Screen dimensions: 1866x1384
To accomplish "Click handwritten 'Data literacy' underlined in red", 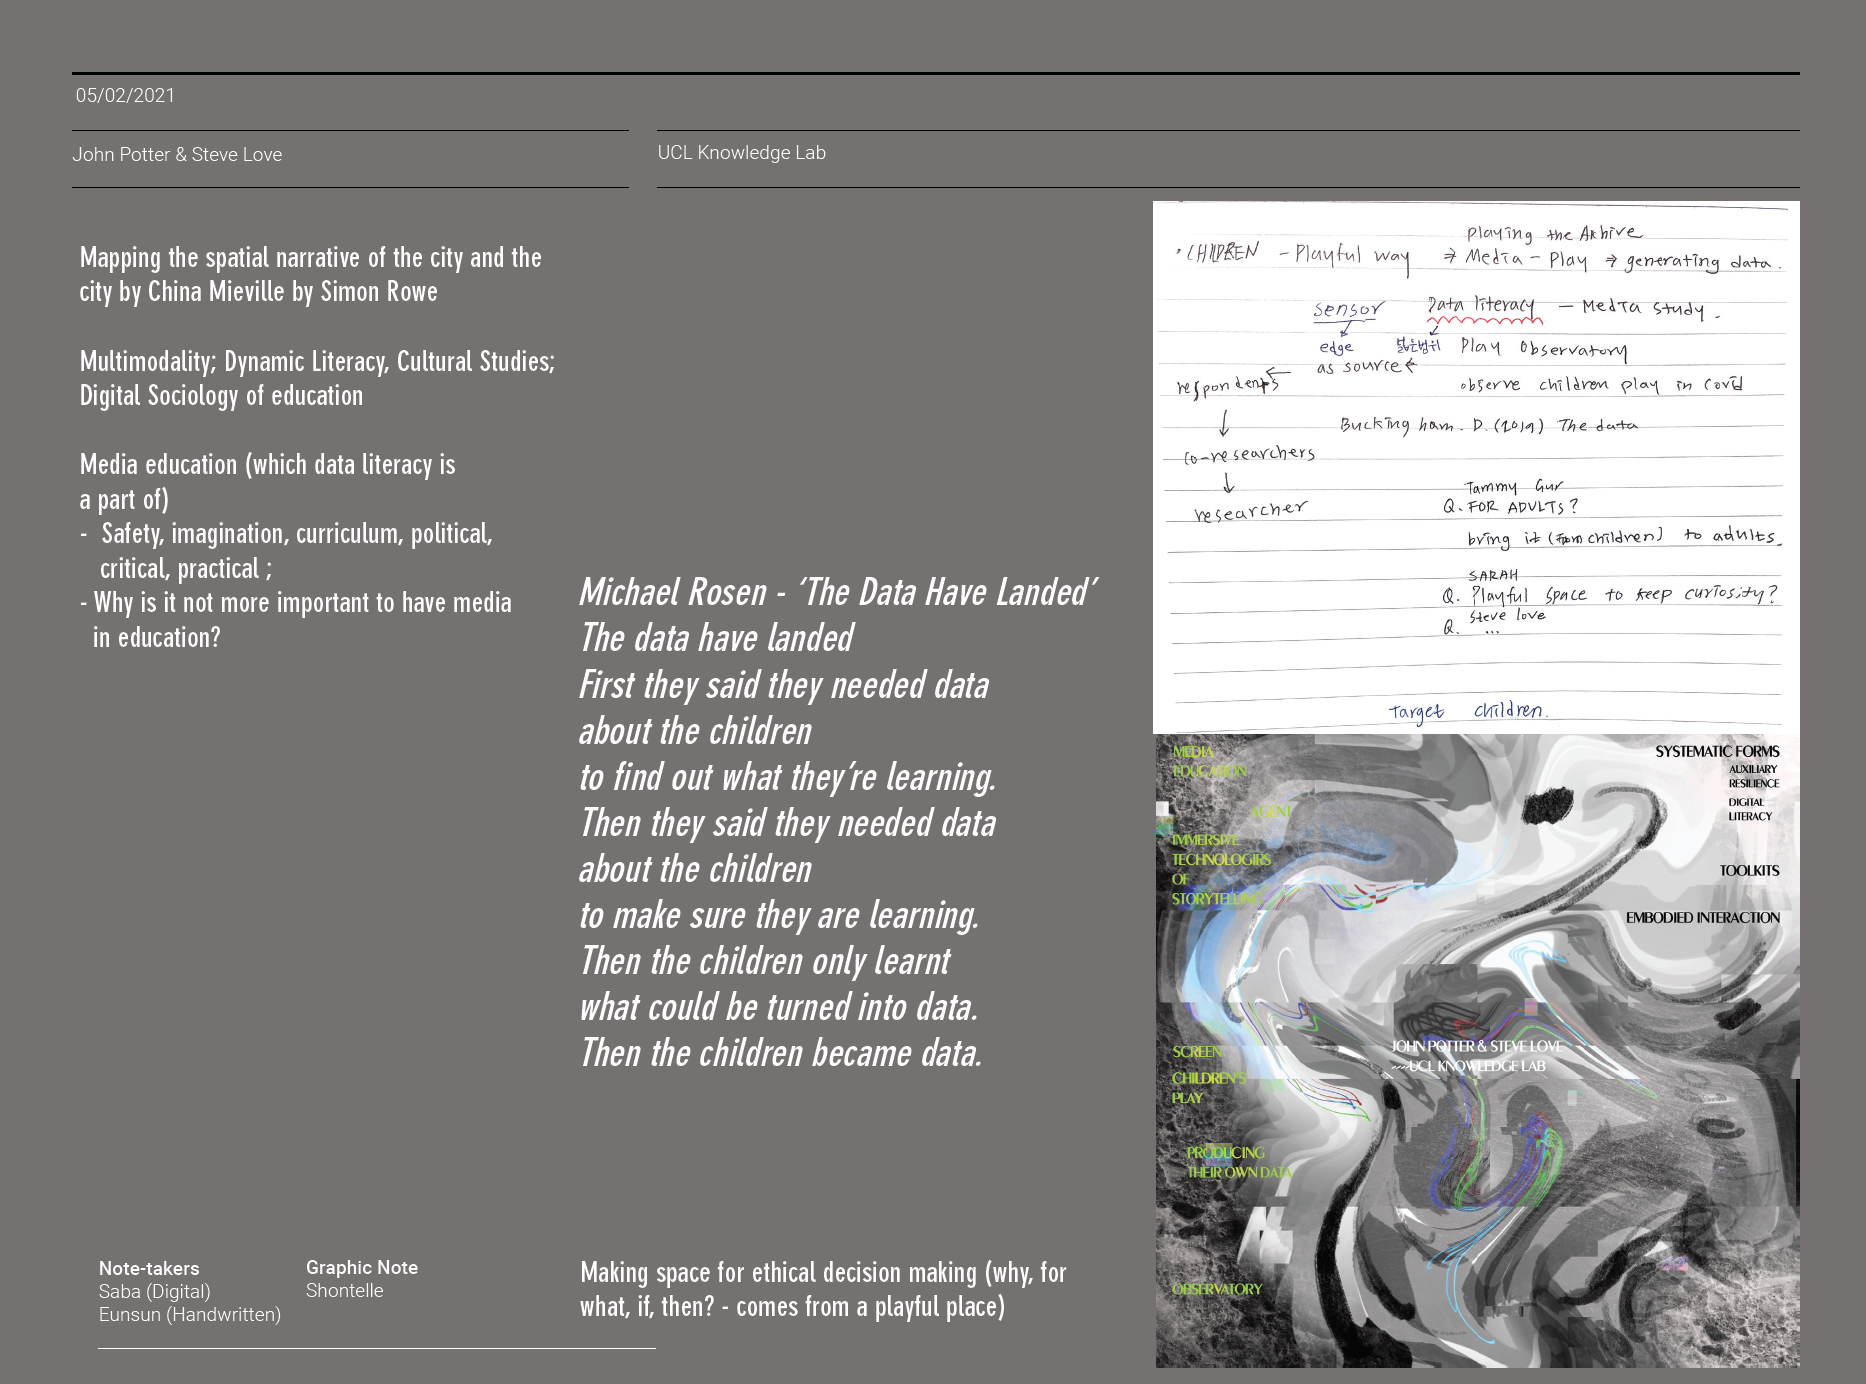I will (1482, 306).
